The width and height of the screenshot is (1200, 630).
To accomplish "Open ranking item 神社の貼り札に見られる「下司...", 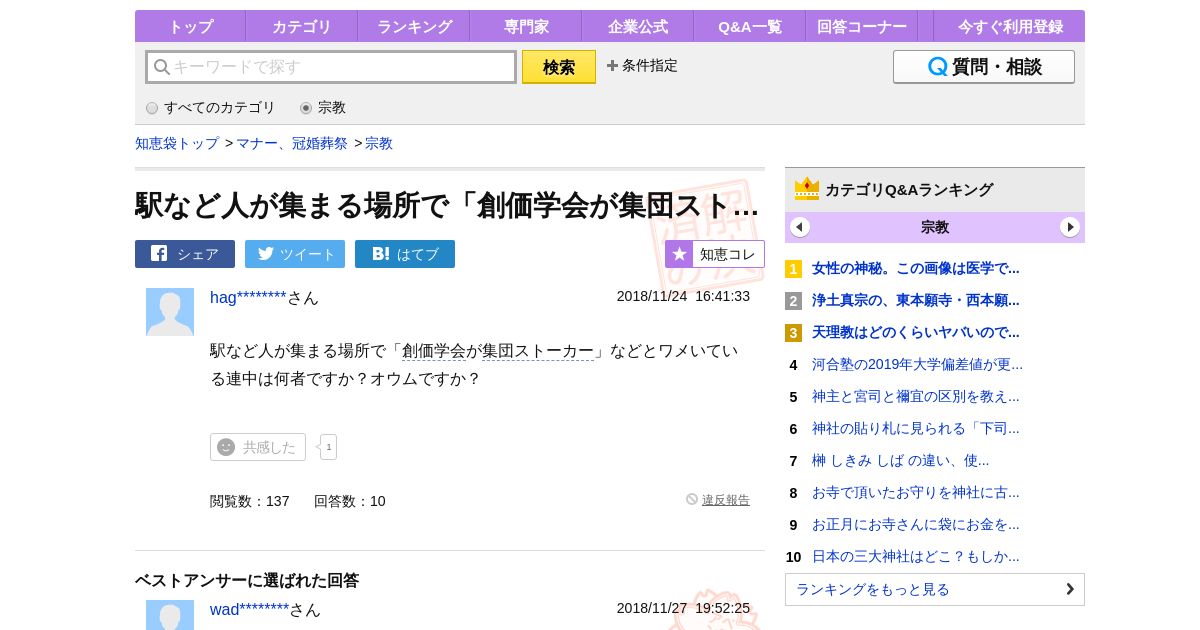I will (916, 428).
